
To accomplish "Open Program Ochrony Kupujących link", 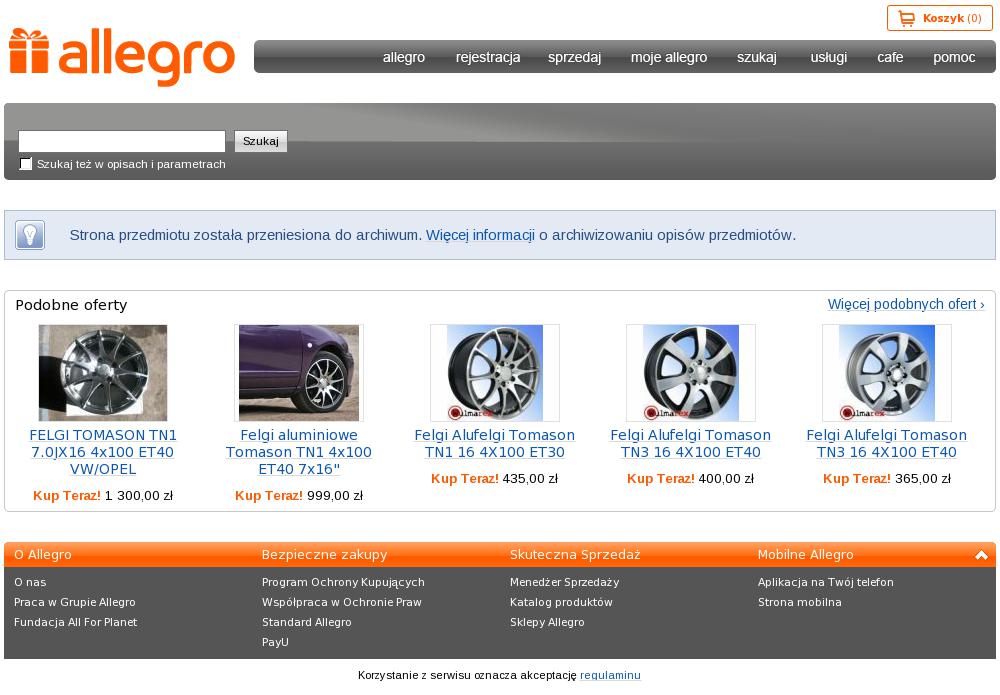I will point(343,582).
